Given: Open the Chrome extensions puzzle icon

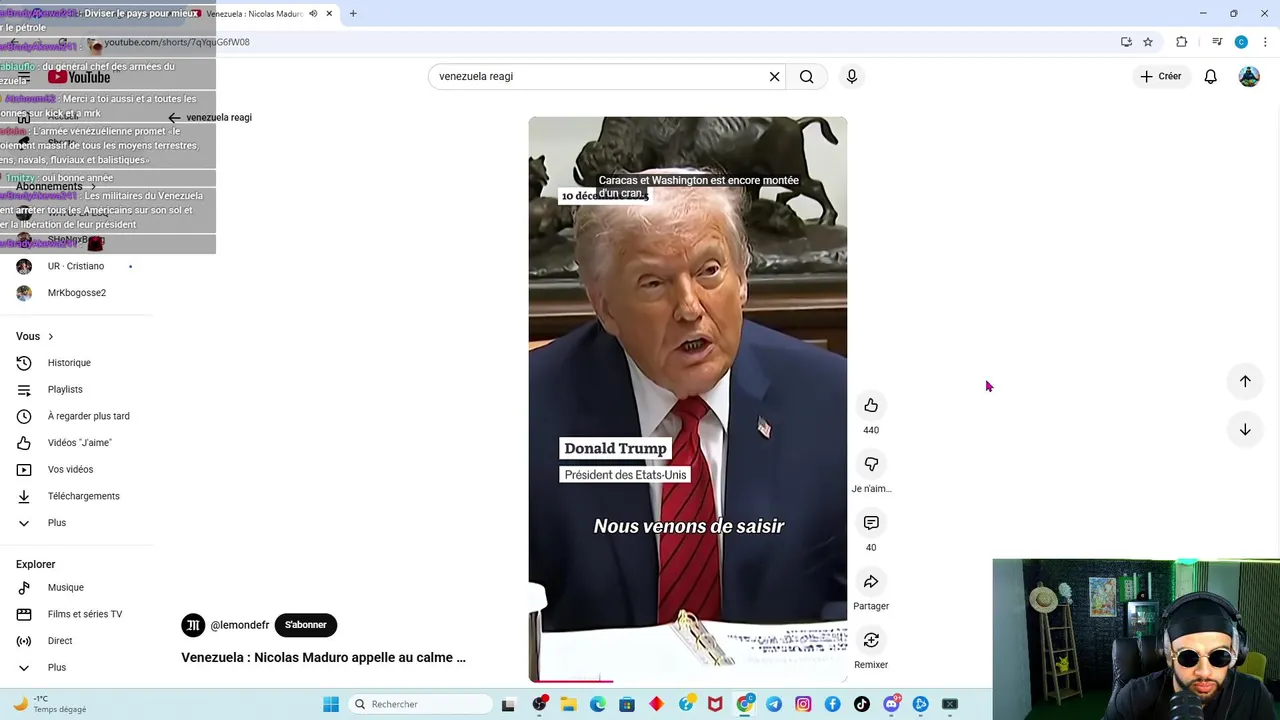Looking at the screenshot, I should pos(1182,42).
